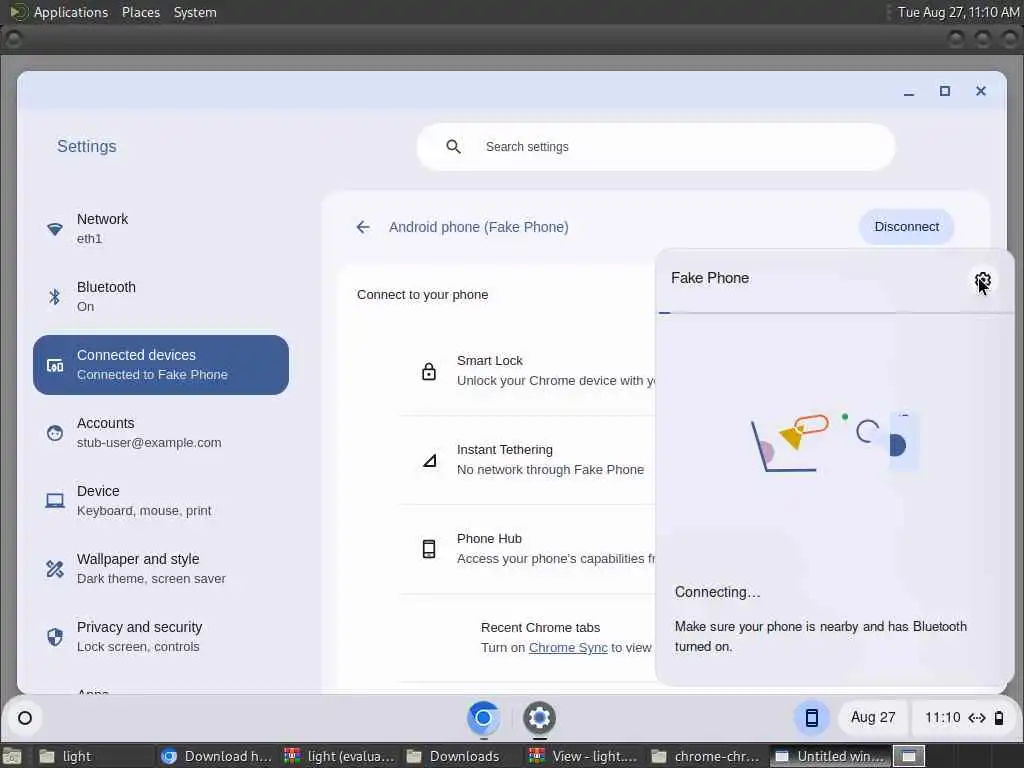Click the Search settings field
Screen dimensions: 1024x768
(656, 147)
